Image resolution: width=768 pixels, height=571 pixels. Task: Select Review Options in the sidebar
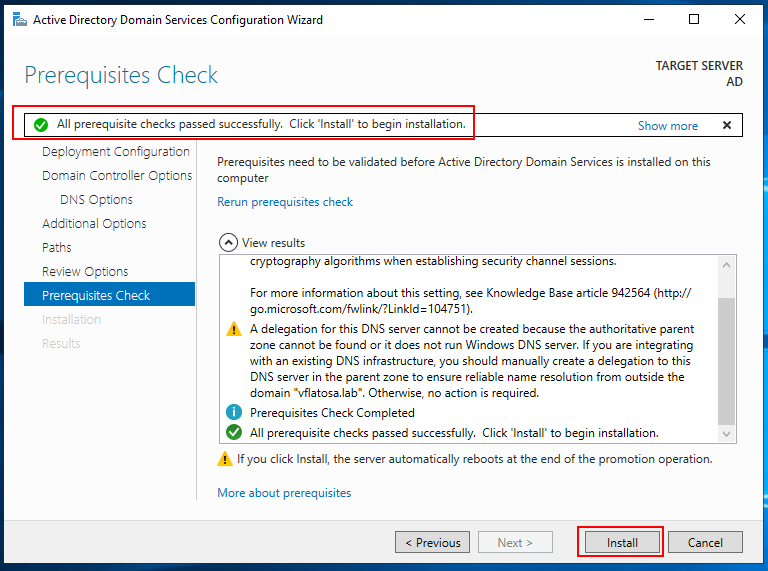(85, 271)
